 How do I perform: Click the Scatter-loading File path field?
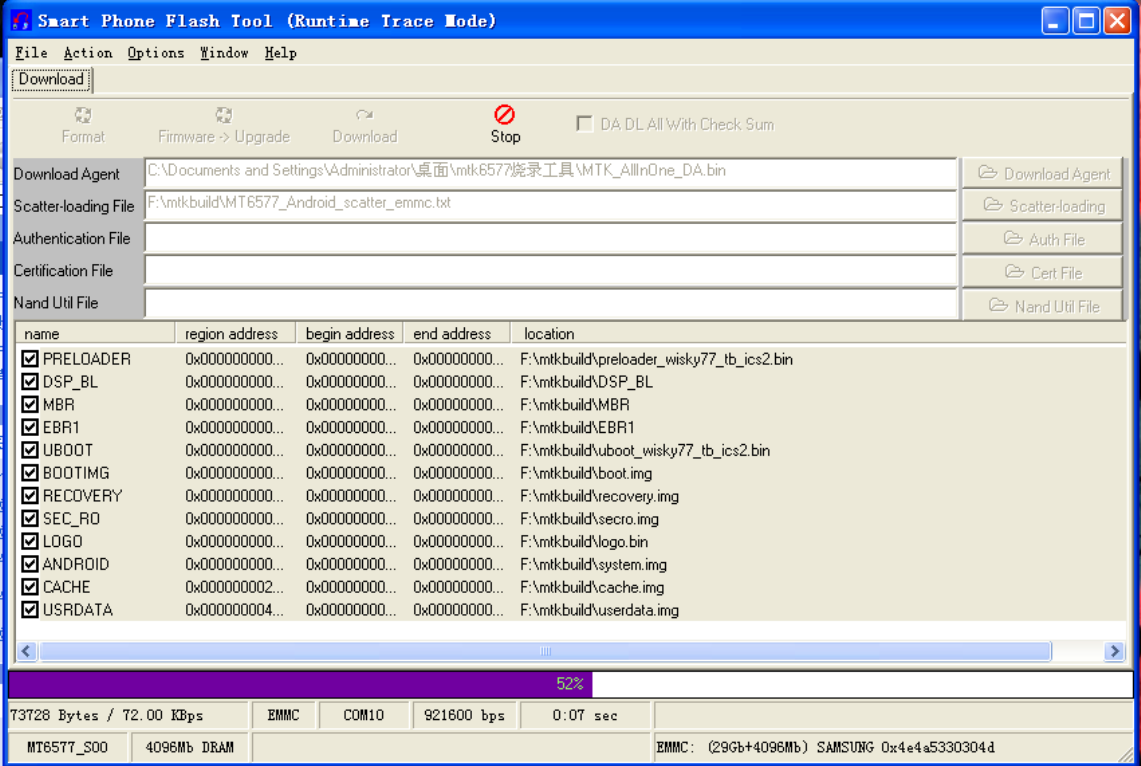[551, 206]
